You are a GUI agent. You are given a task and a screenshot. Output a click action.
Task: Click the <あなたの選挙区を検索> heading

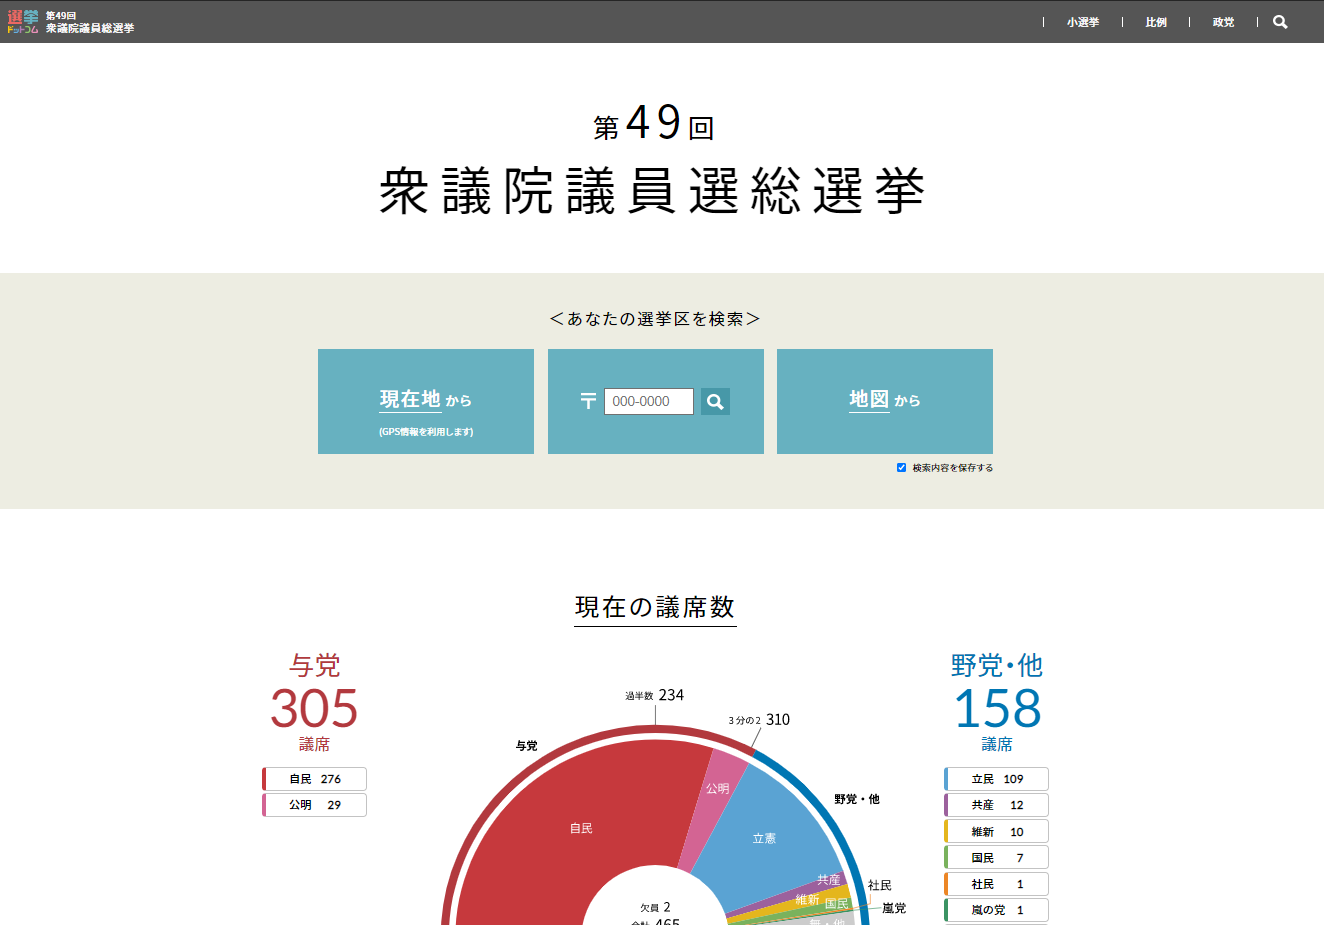tap(655, 319)
